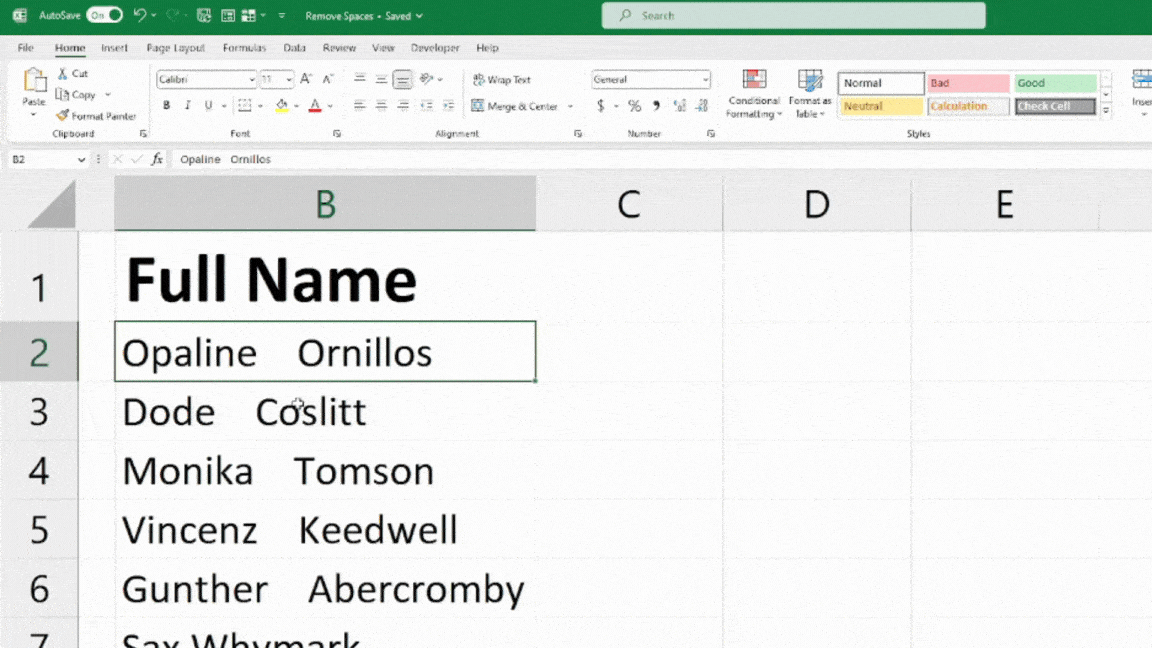Click the Increase Decimal icon
This screenshot has width=1152, height=648.
click(679, 105)
